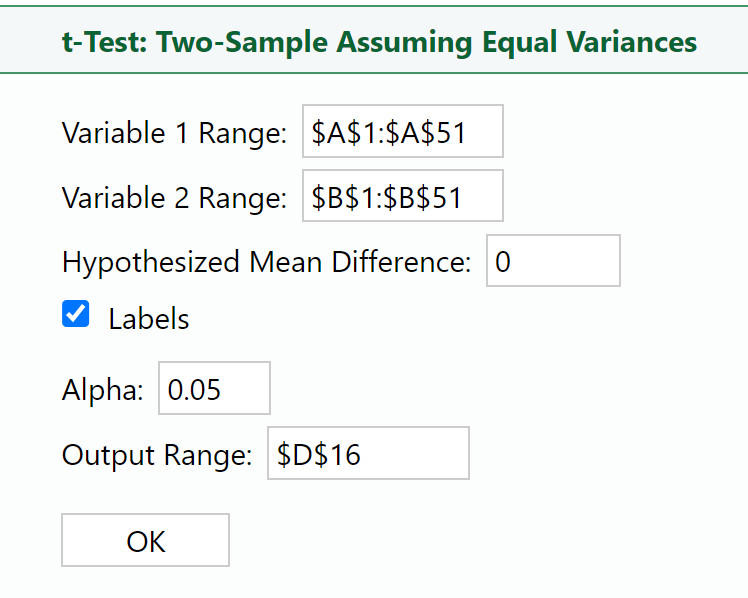Click the "Variable 2 Range:" label
The width and height of the screenshot is (748, 598).
(174, 198)
